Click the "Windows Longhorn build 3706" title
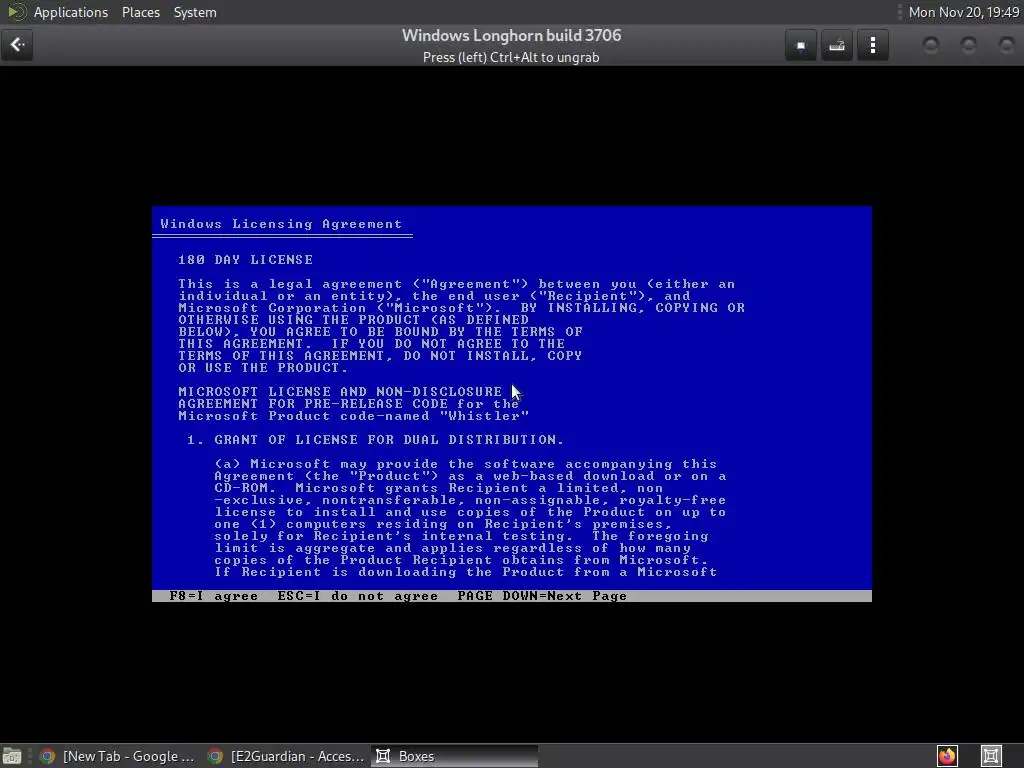Image resolution: width=1024 pixels, height=768 pixels. 511,35
